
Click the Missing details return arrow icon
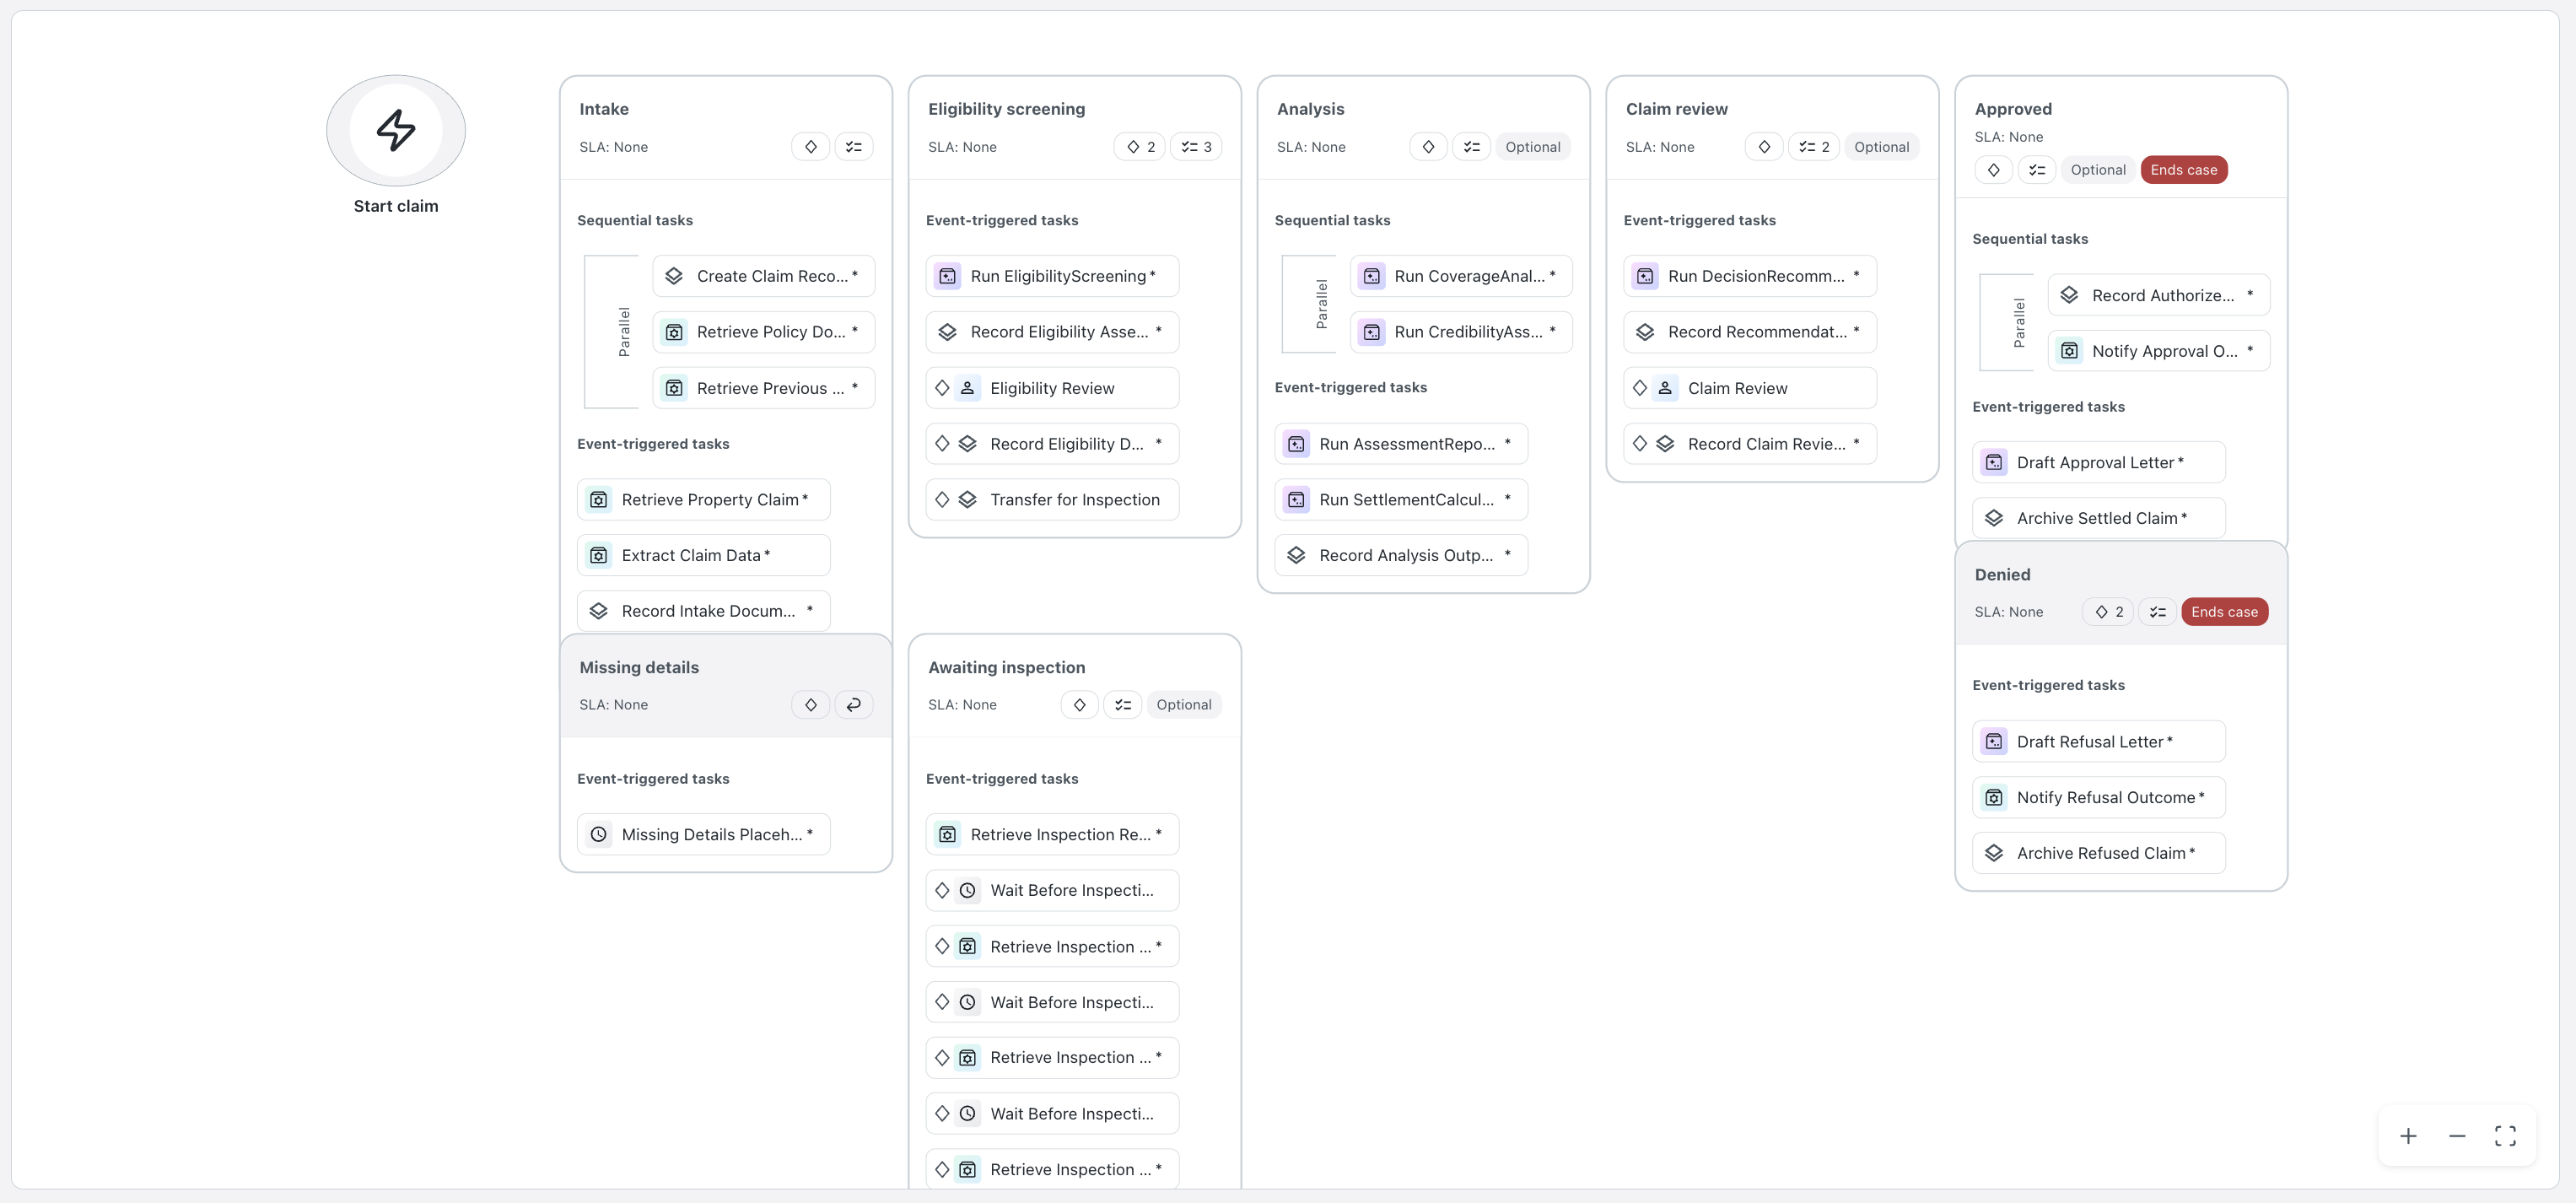[854, 705]
